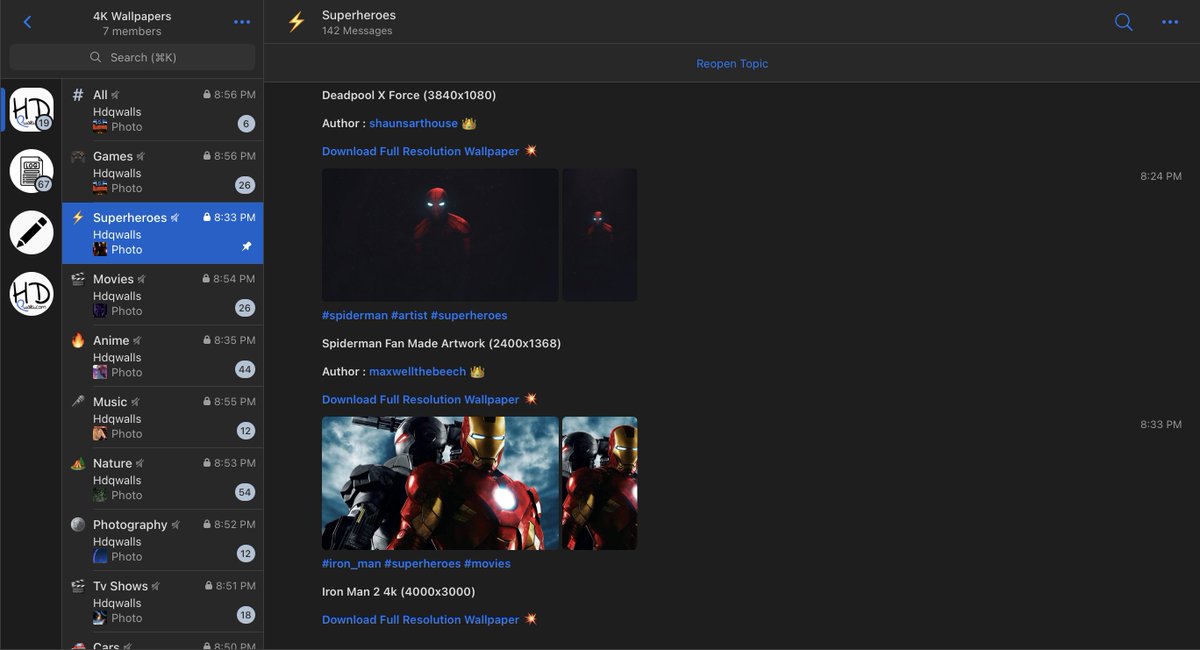Click the Superheroes title in chat header

point(359,15)
